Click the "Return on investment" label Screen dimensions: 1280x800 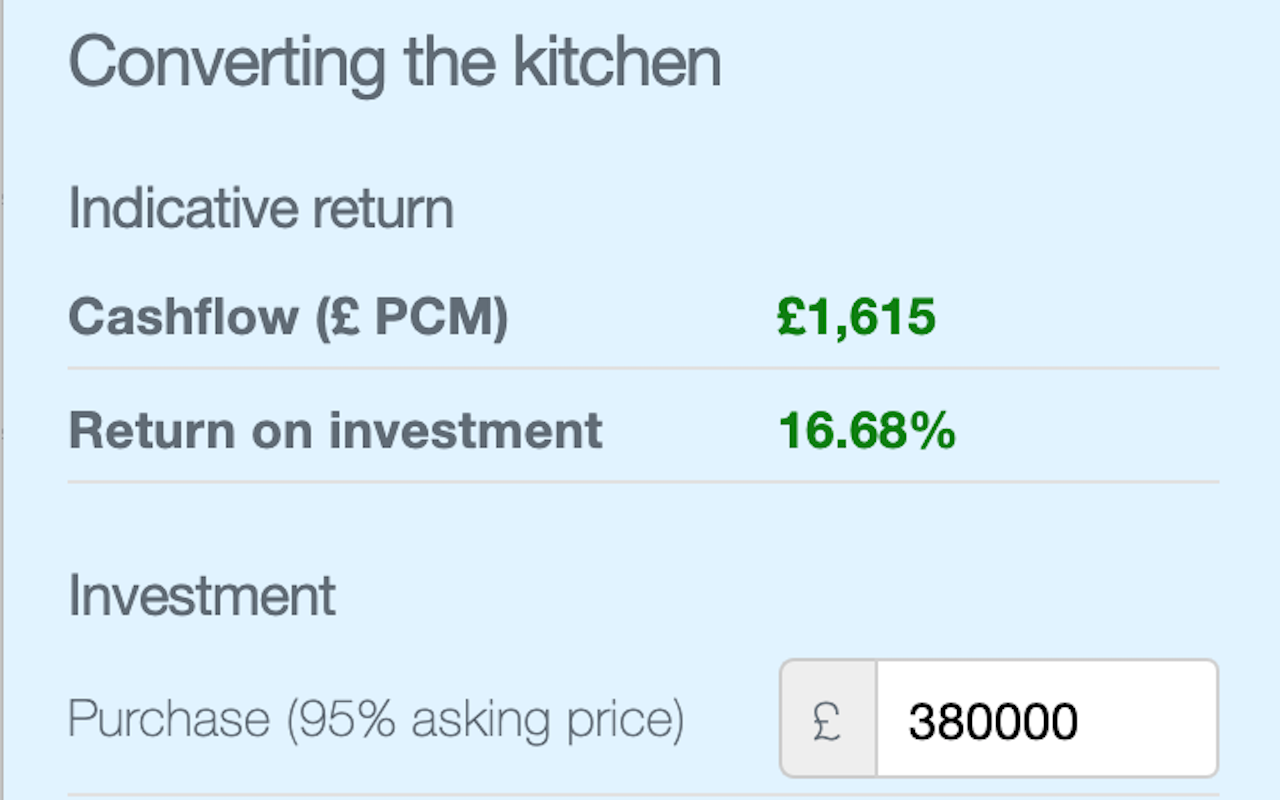(x=335, y=430)
